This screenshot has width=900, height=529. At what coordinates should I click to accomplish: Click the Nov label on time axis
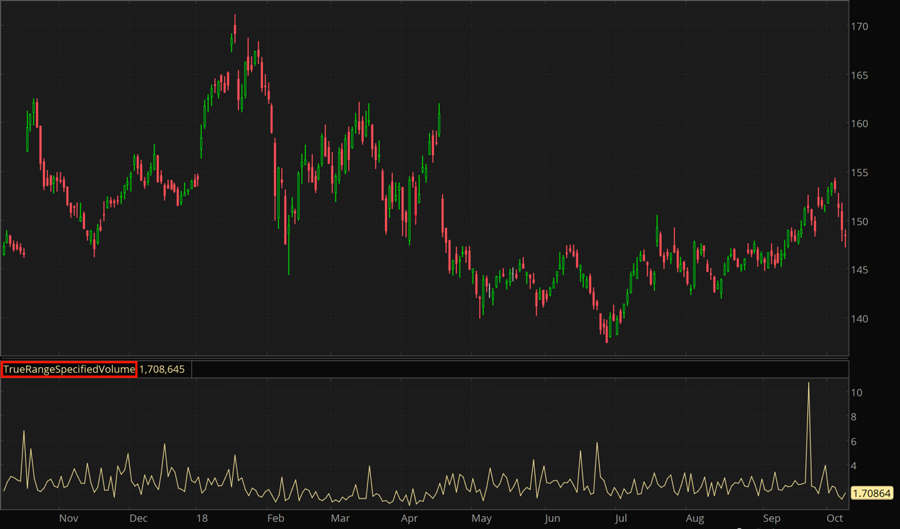click(x=68, y=519)
